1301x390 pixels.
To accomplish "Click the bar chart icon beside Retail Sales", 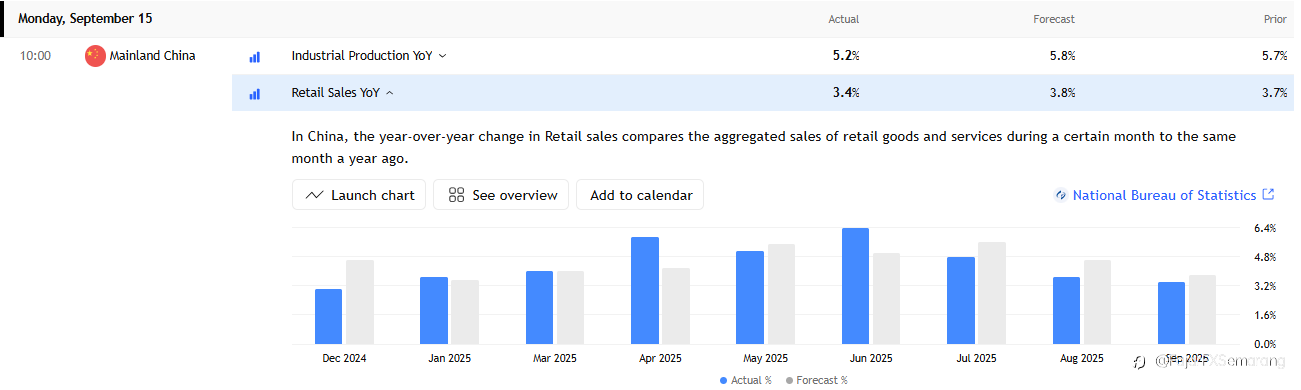I will tap(254, 94).
